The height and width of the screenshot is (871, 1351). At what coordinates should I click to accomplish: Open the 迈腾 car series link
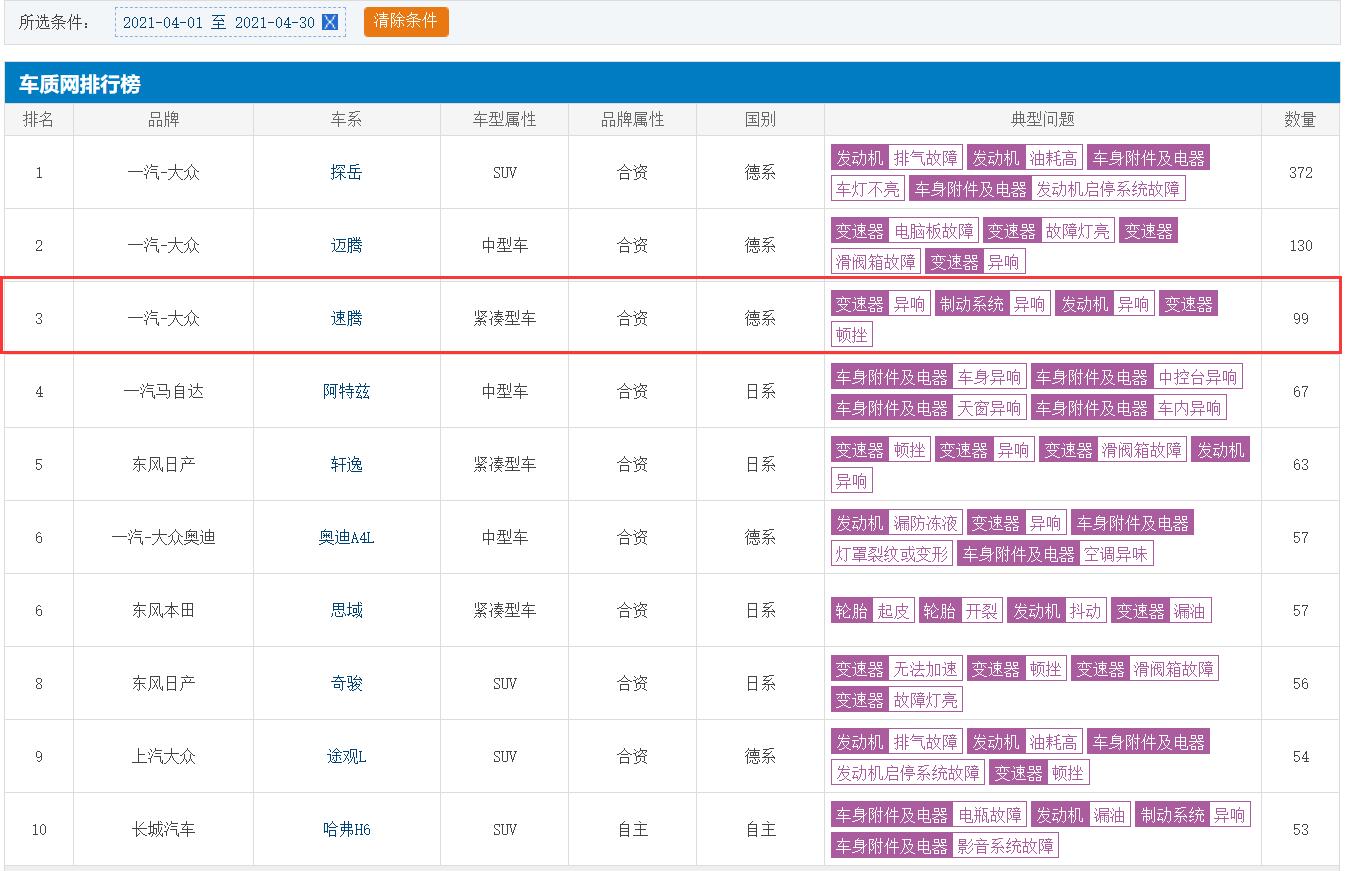346,246
